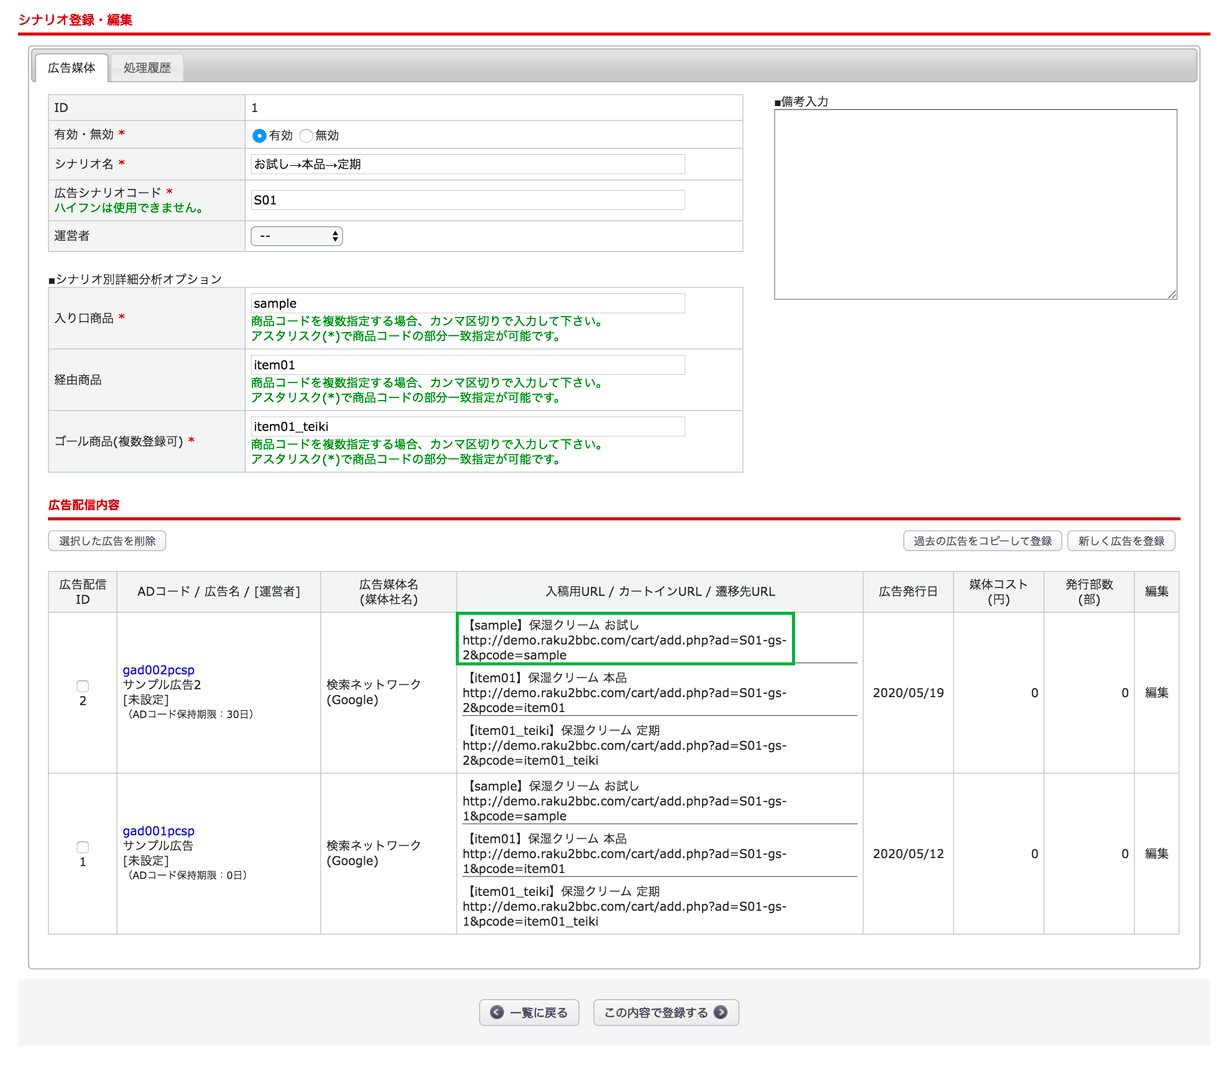Switch to the 広告媒体 tab
This screenshot has height=1066, width=1229.
point(72,68)
